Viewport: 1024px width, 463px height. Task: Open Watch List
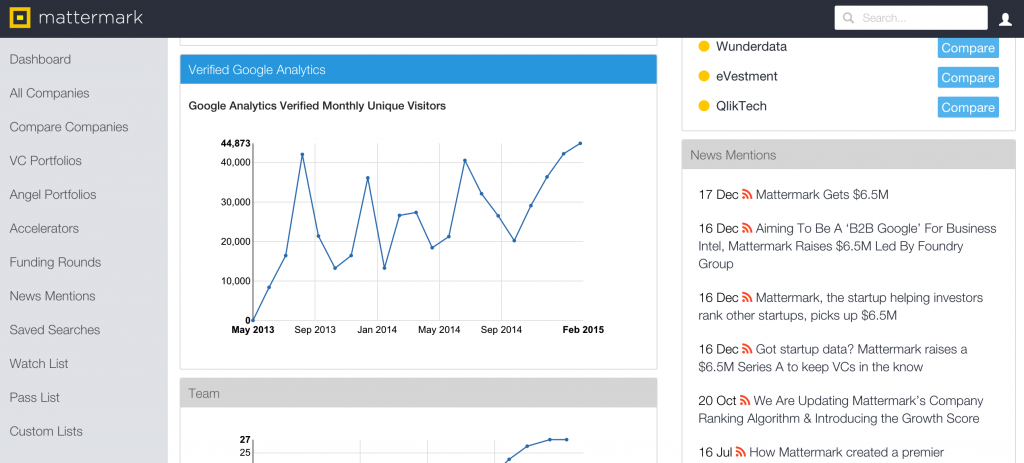39,364
